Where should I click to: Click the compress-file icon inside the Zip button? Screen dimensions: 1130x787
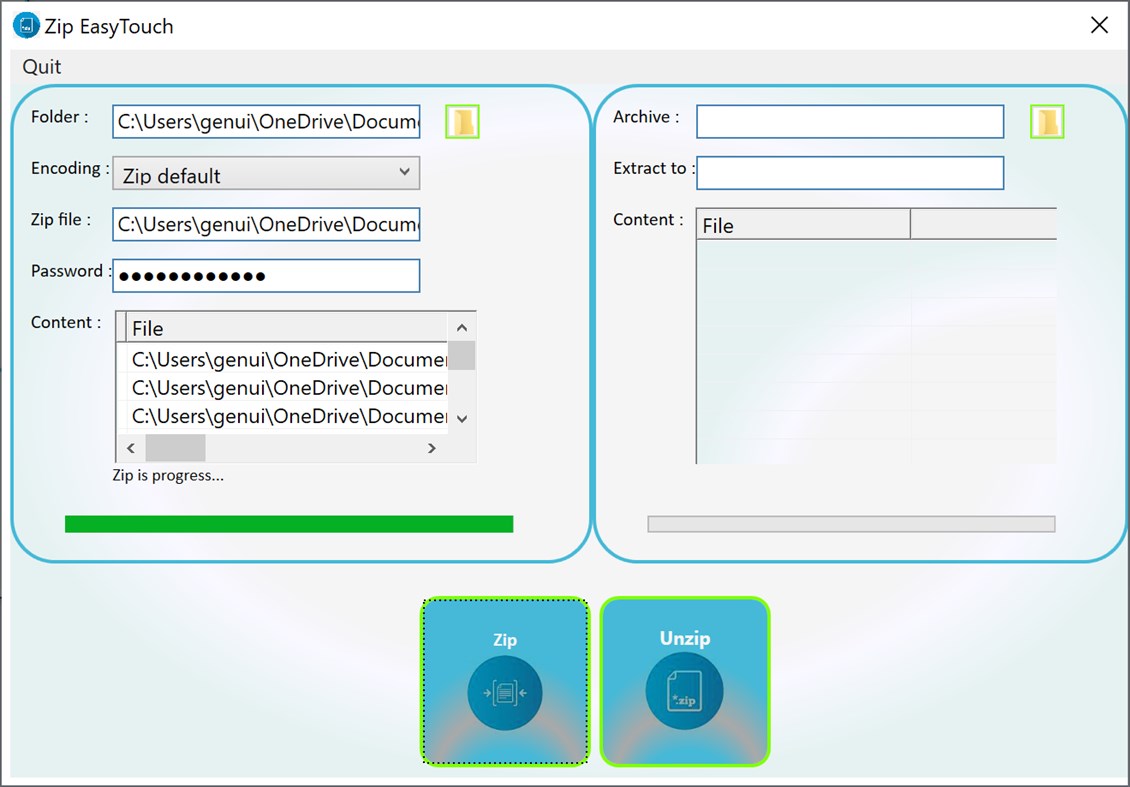(x=504, y=691)
